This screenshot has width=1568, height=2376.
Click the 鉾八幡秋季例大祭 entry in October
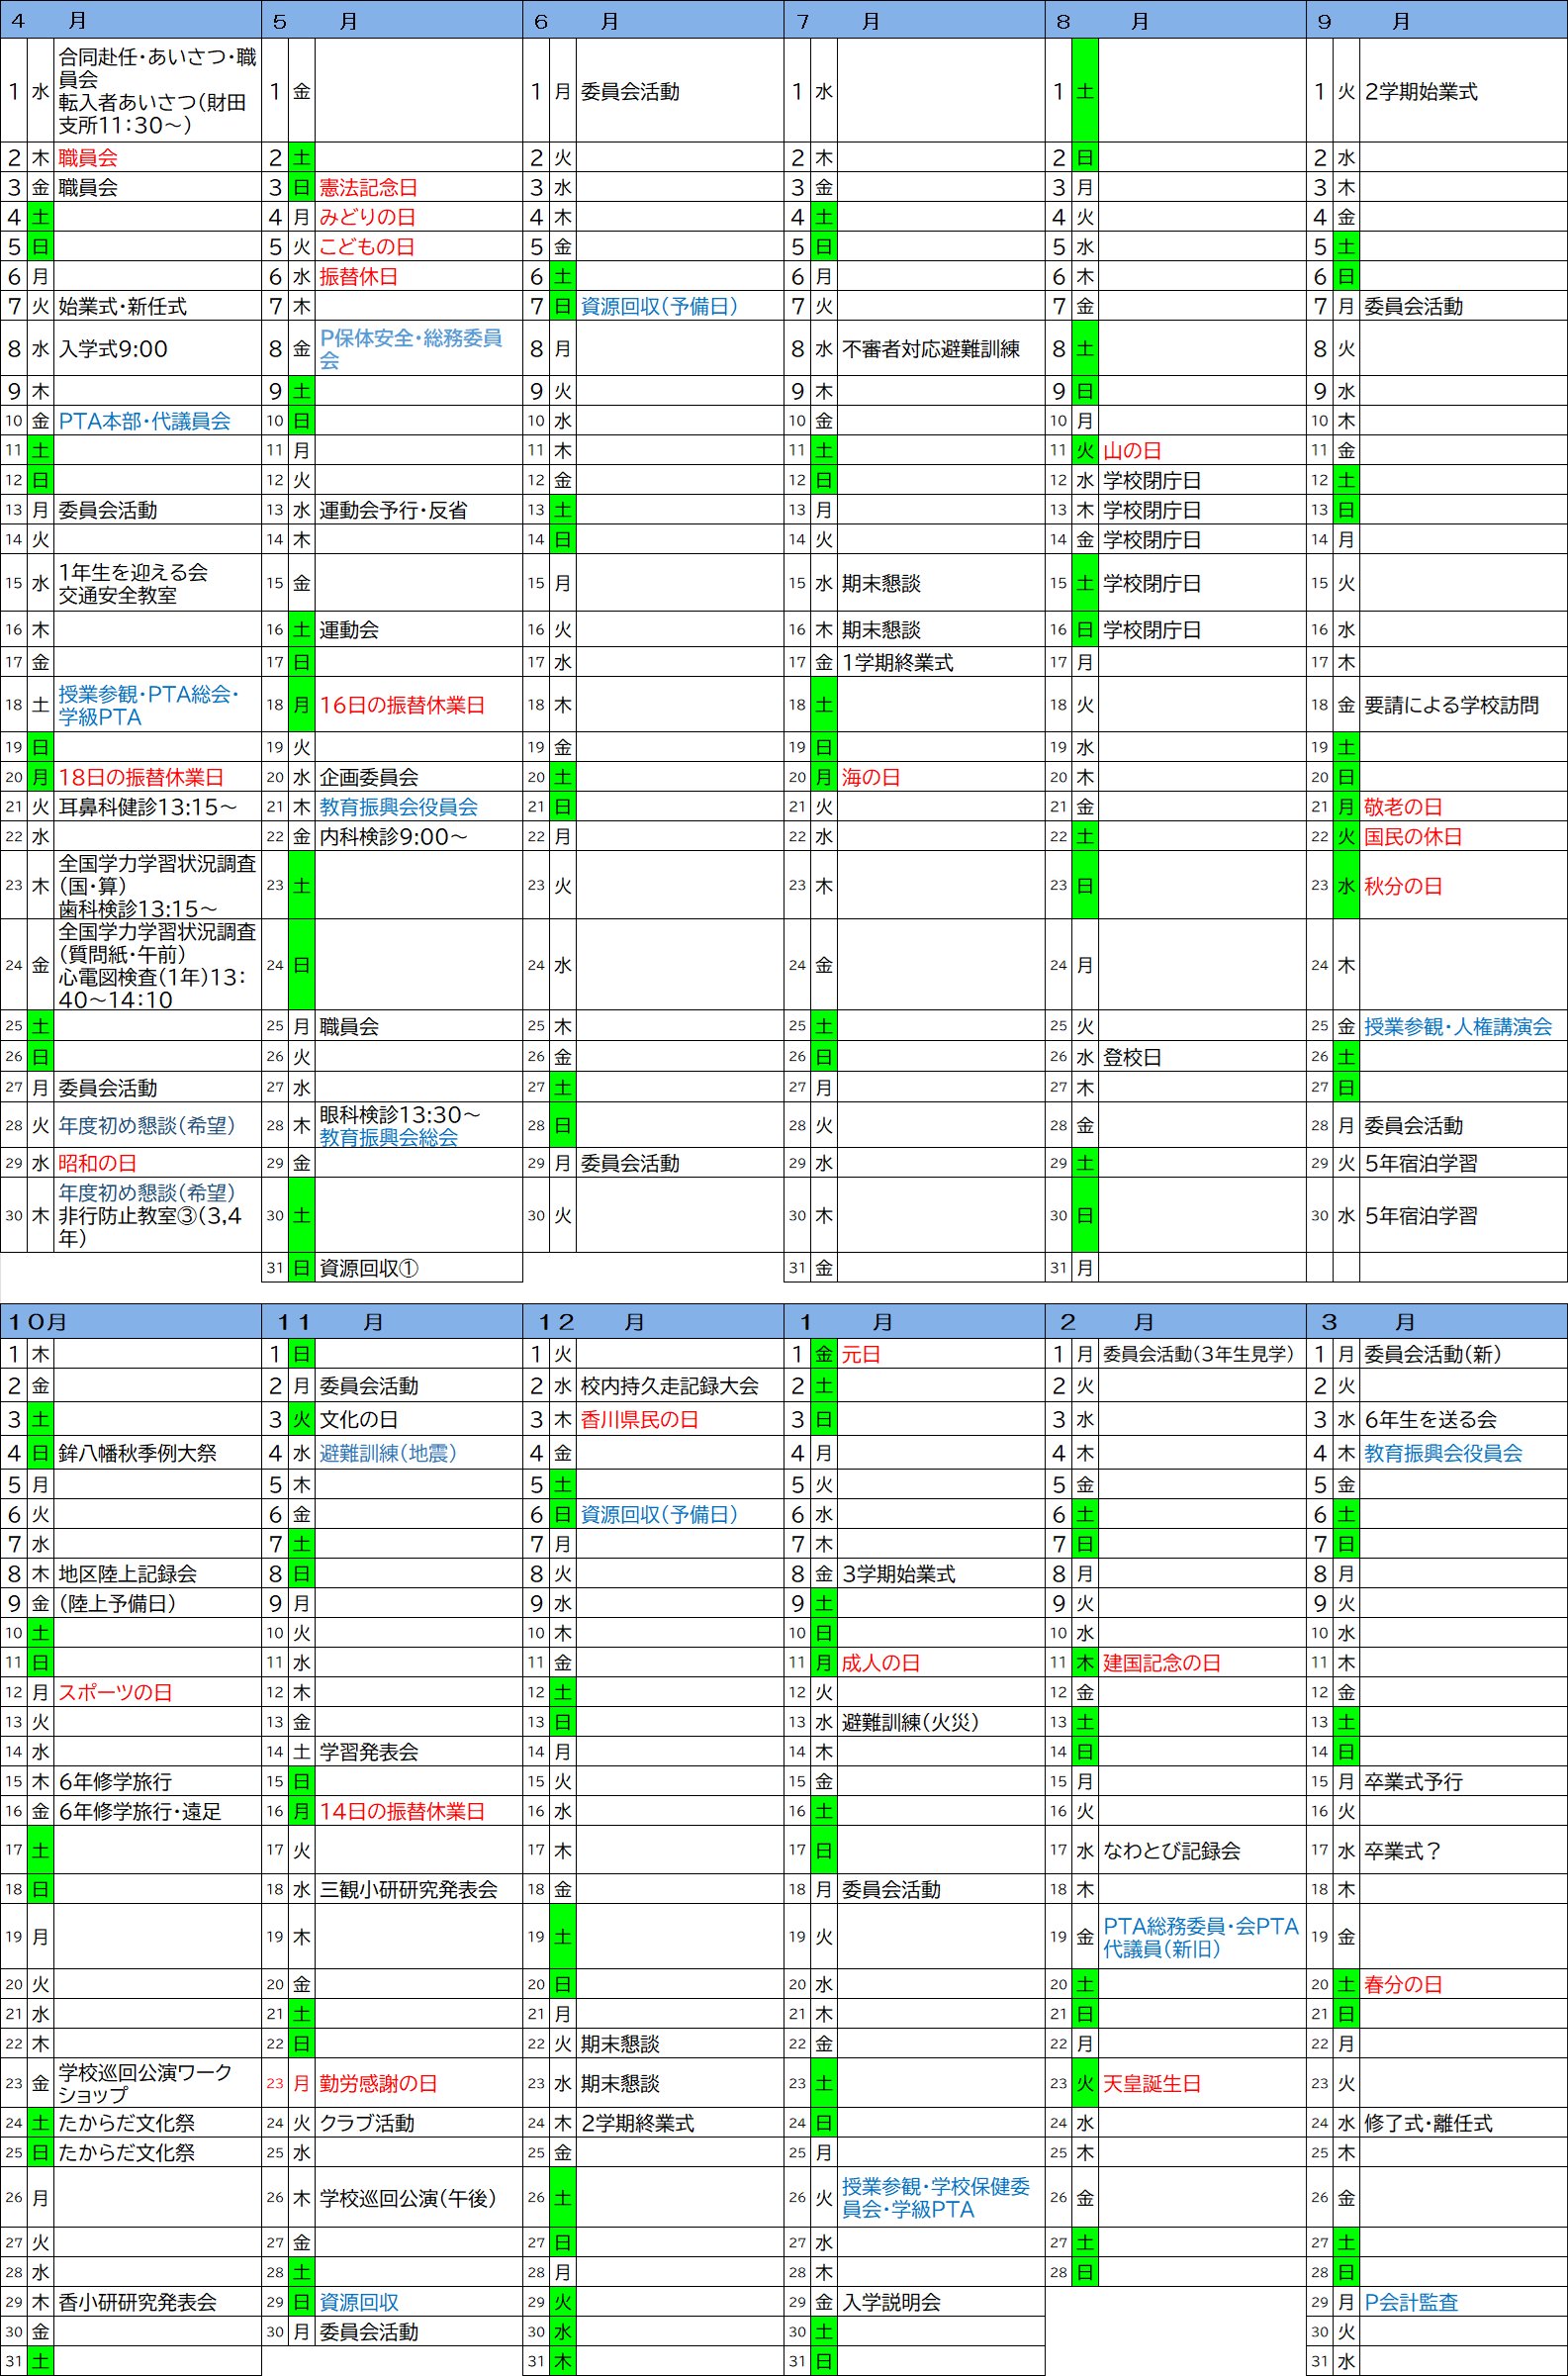[x=138, y=1453]
